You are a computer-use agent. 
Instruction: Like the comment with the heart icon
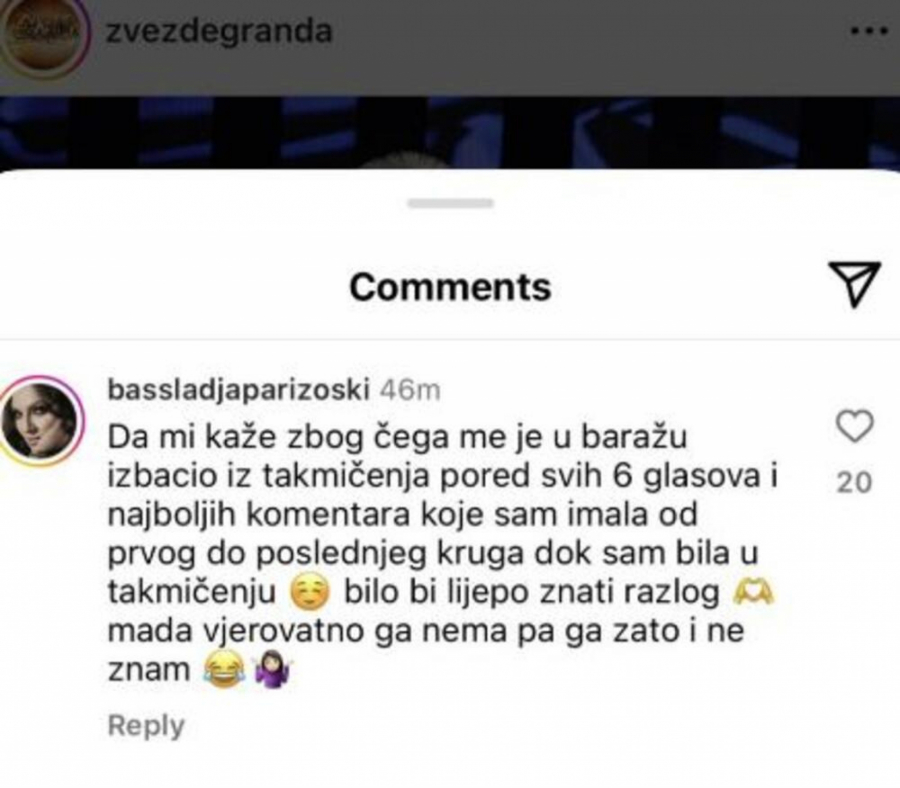point(855,426)
